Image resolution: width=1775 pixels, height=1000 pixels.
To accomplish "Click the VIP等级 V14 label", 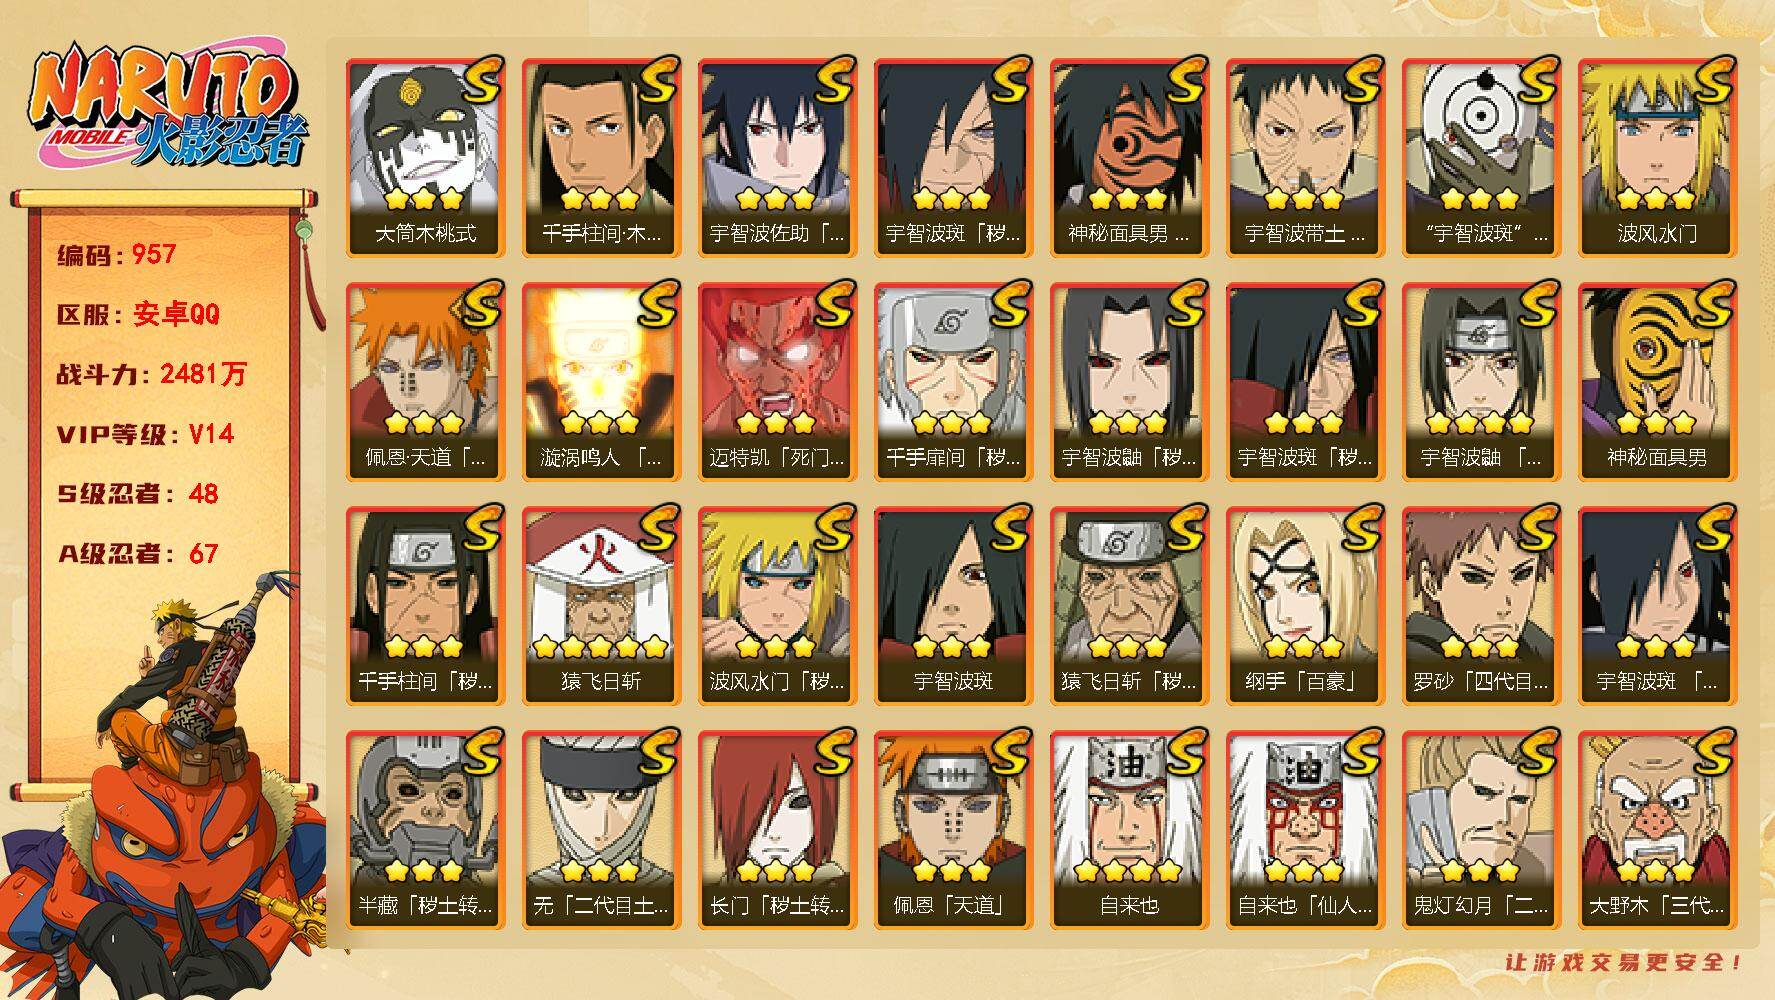I will tap(145, 434).
